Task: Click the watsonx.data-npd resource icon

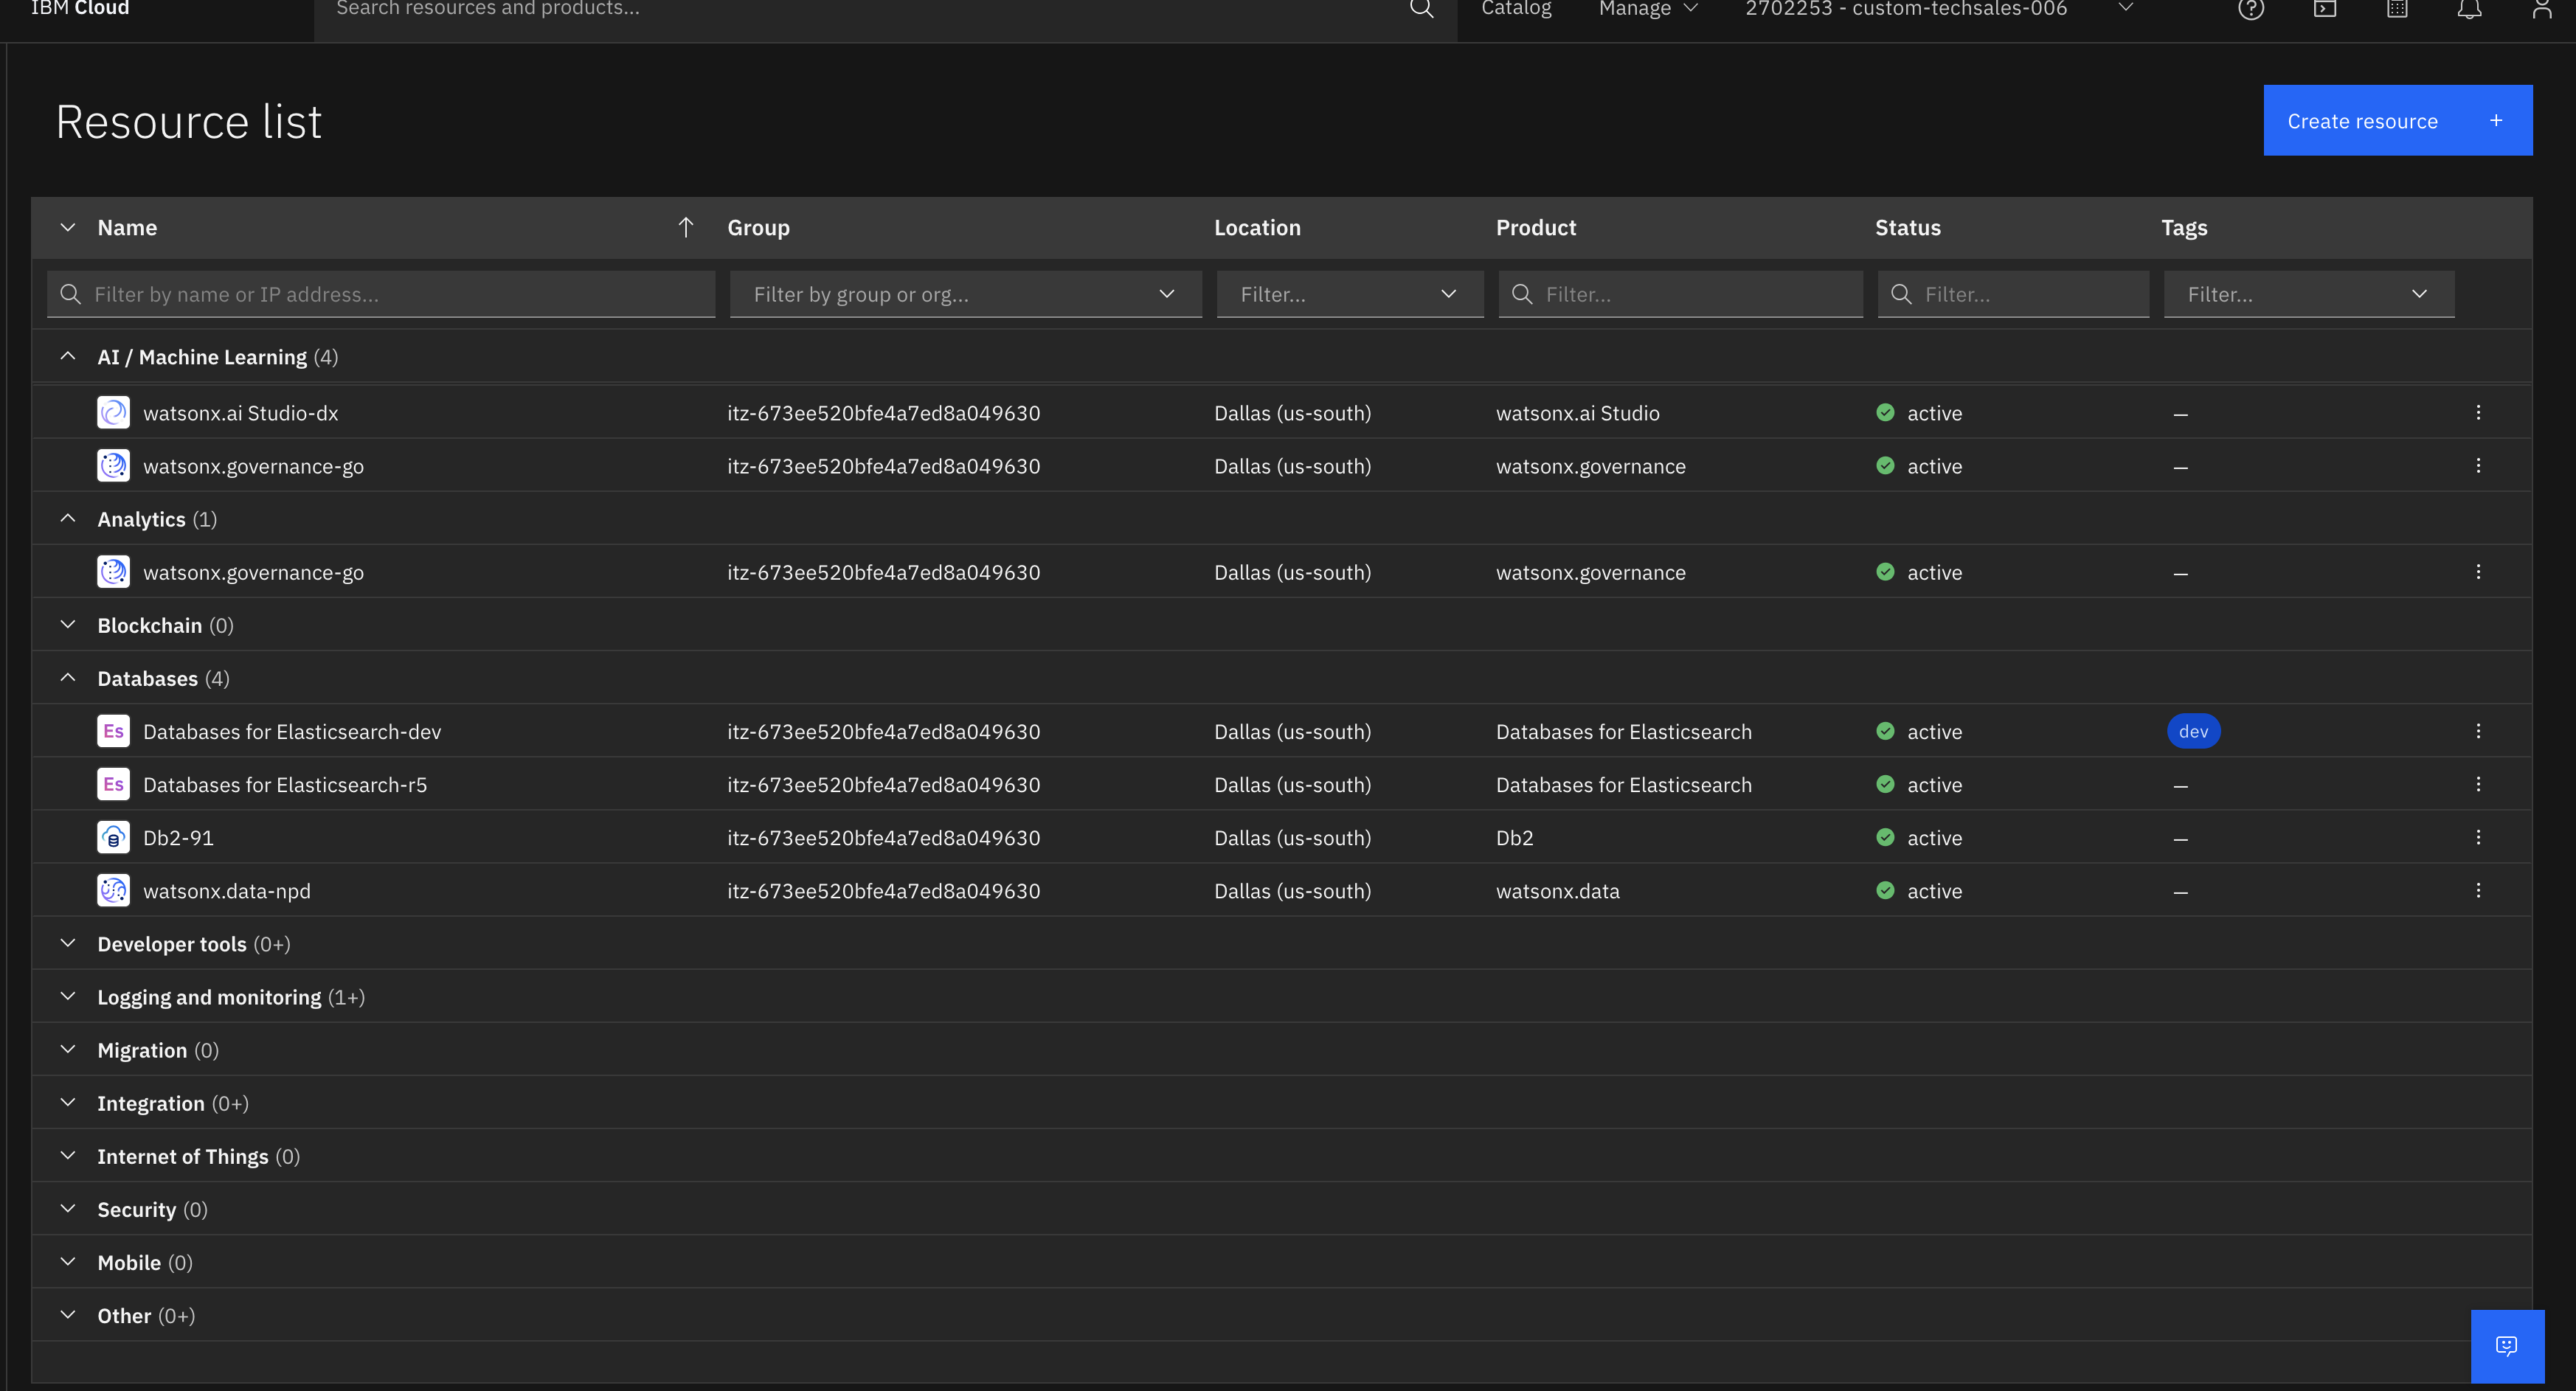Action: point(113,891)
